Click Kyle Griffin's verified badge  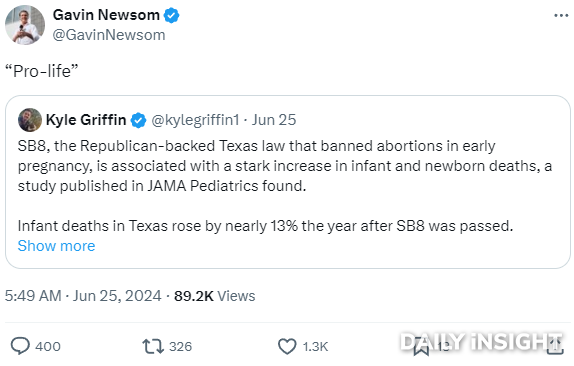[138, 120]
